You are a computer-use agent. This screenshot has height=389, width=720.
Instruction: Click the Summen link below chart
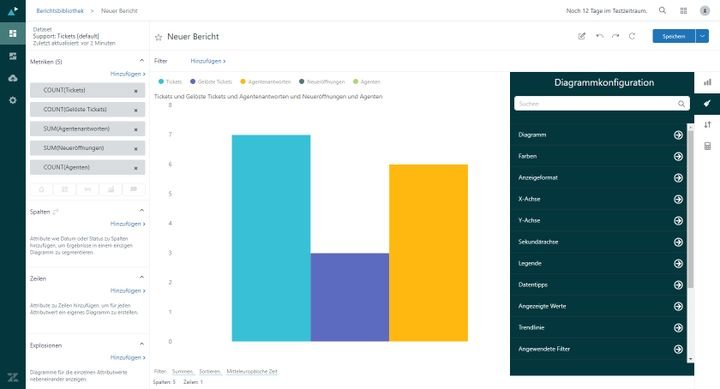click(x=183, y=371)
